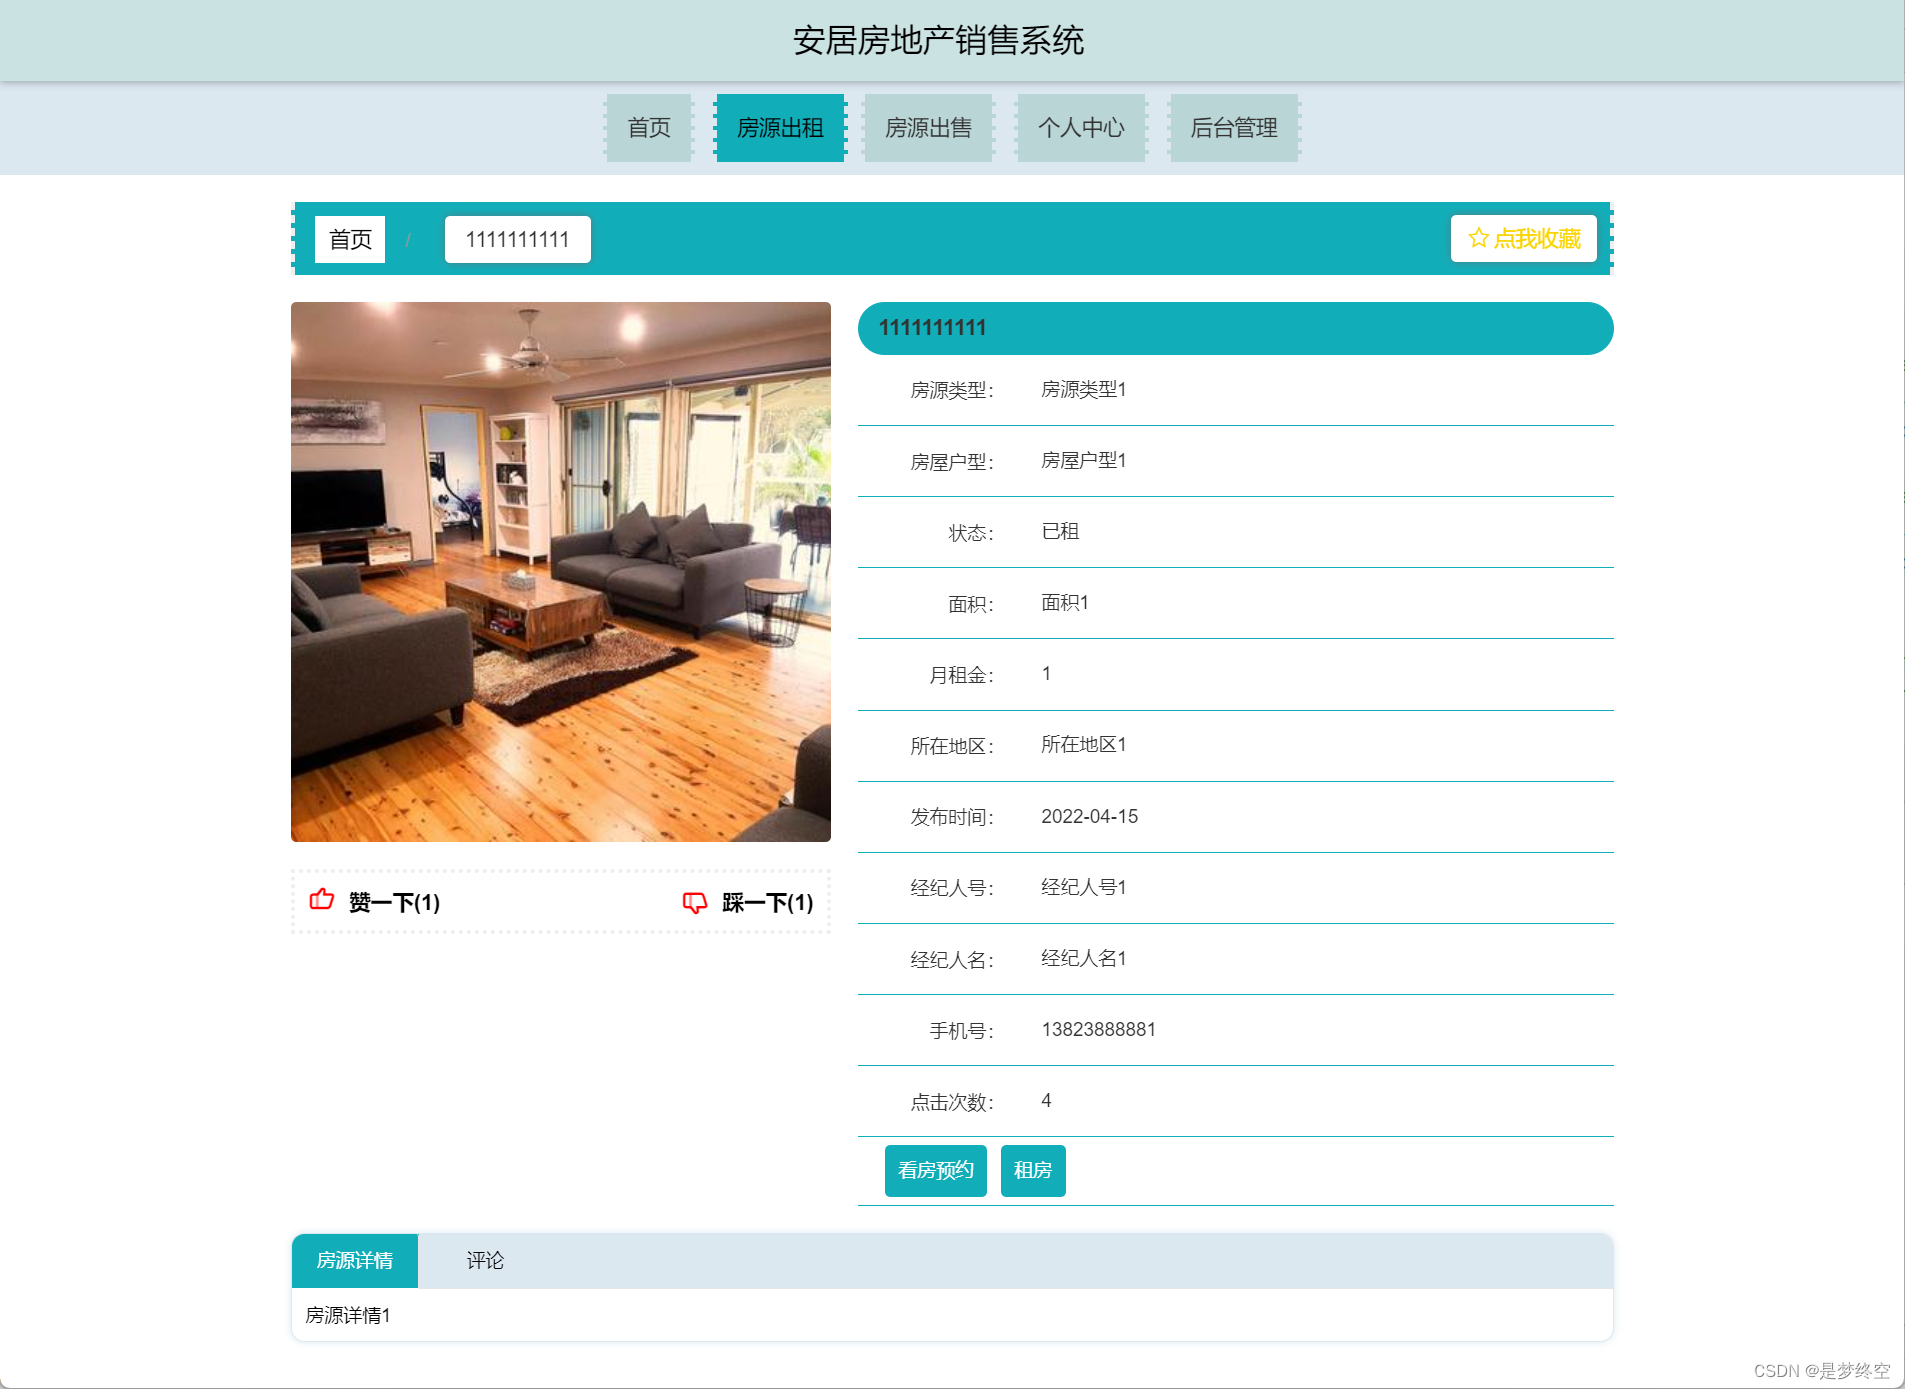1905x1389 pixels.
Task: Click the 1111111111 listing title bar
Action: (1236, 328)
